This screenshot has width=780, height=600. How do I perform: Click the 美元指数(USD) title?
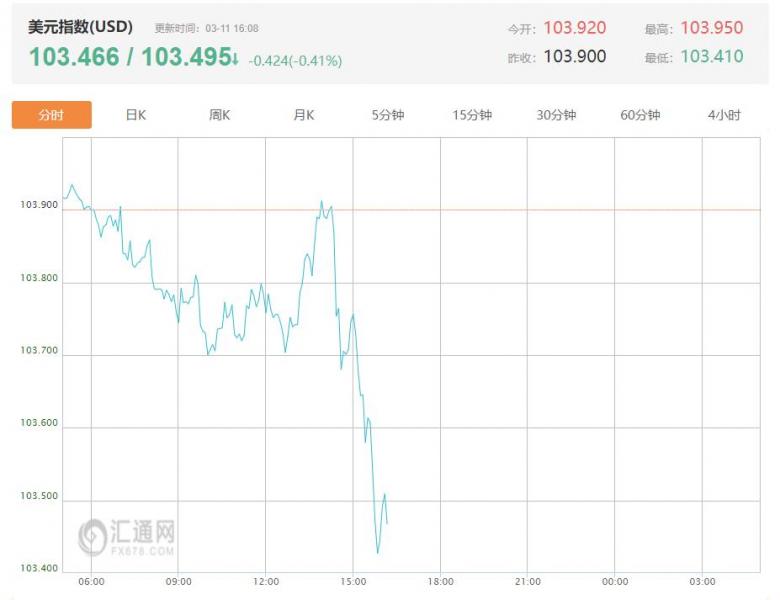tap(80, 28)
